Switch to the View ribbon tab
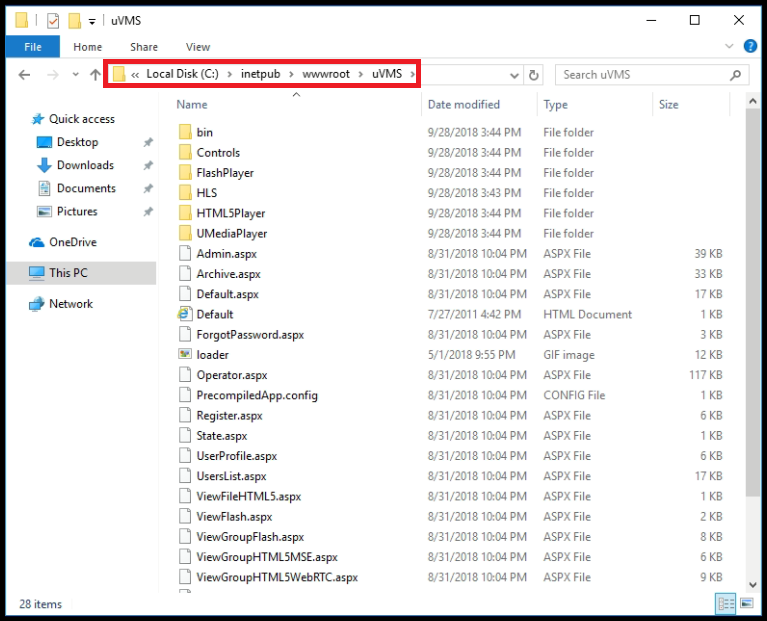The height and width of the screenshot is (621, 767). tap(198, 47)
